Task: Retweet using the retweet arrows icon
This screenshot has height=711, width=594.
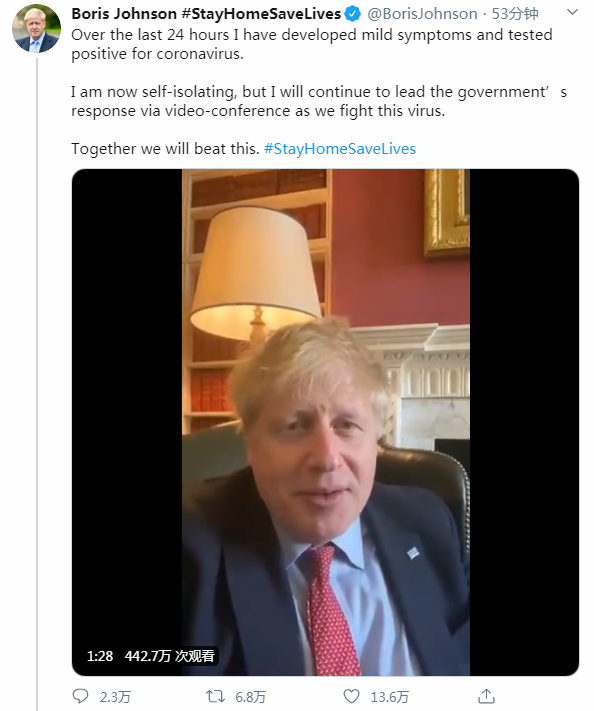Action: point(215,696)
